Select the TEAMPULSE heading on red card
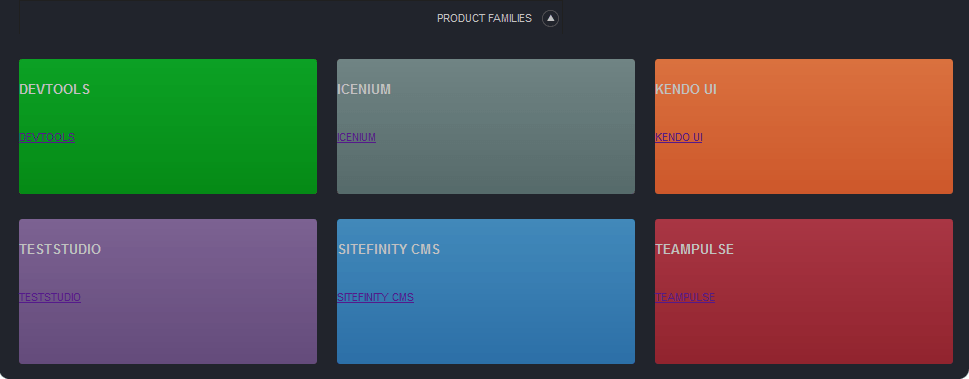Screen dimensions: 969x379 [694, 249]
